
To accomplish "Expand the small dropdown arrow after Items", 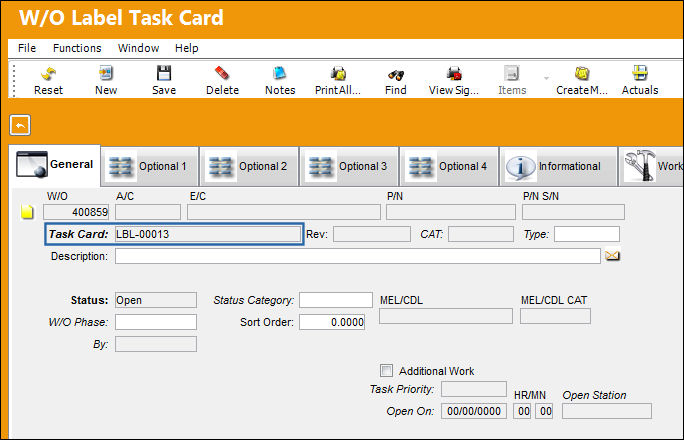I will (546, 78).
